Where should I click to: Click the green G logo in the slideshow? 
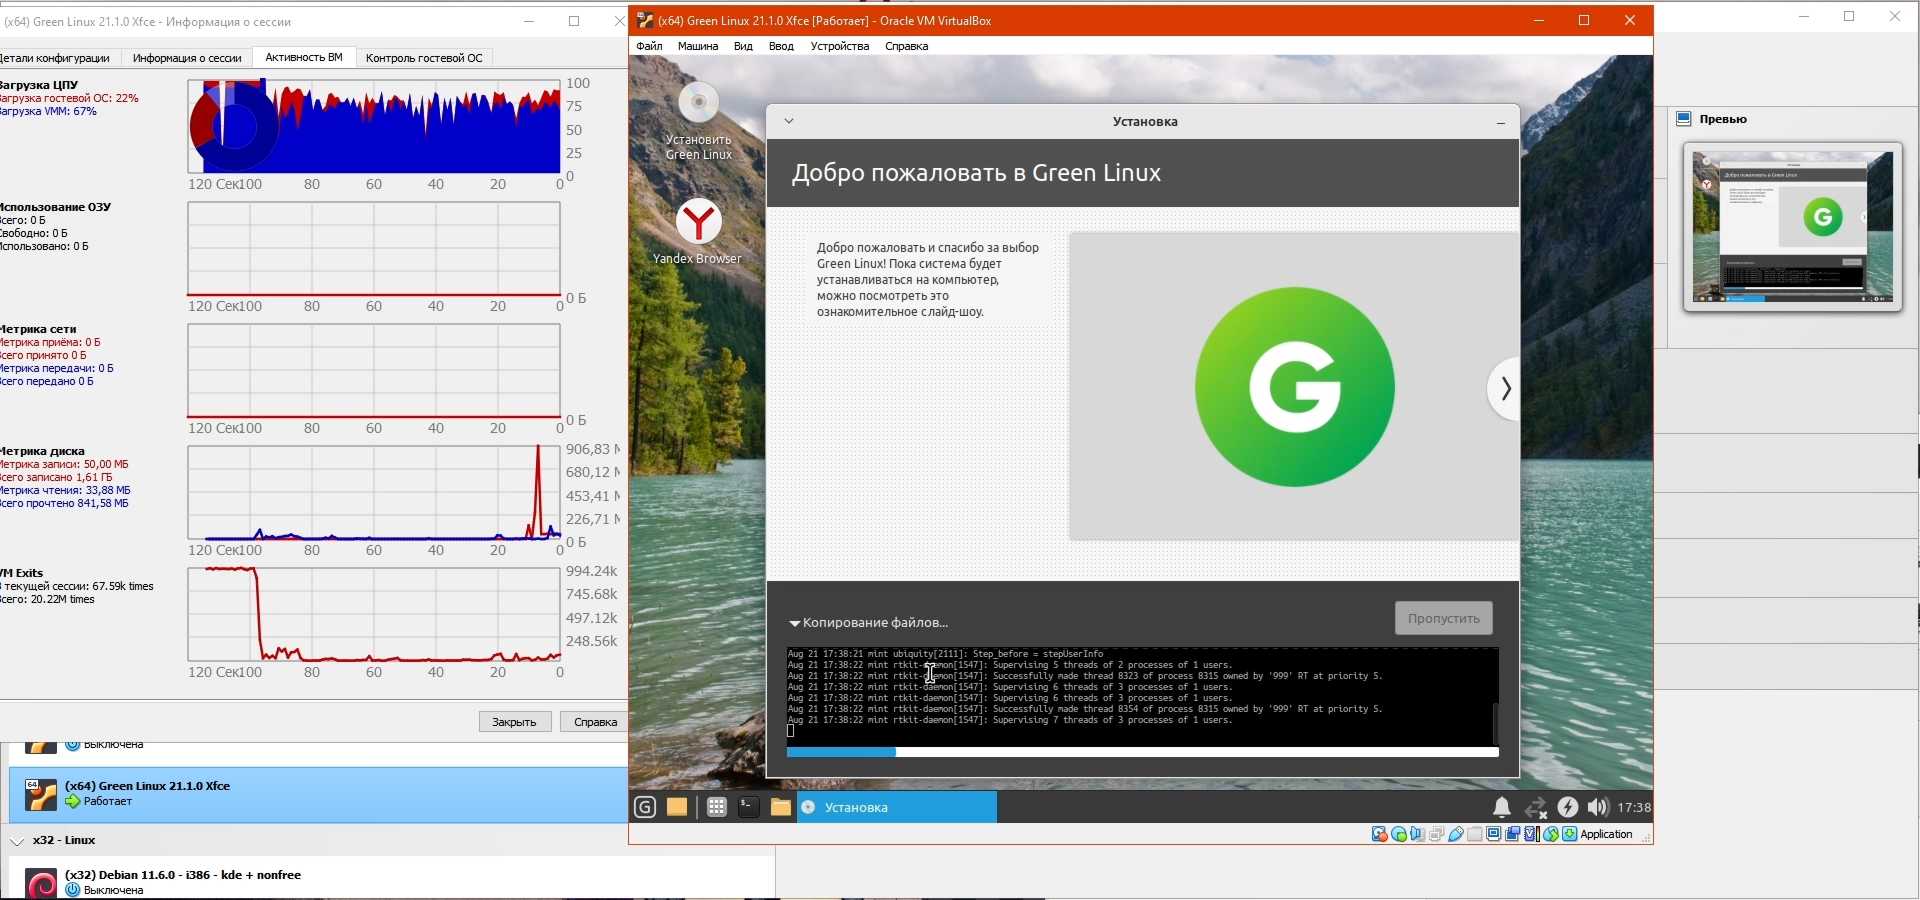coord(1295,387)
